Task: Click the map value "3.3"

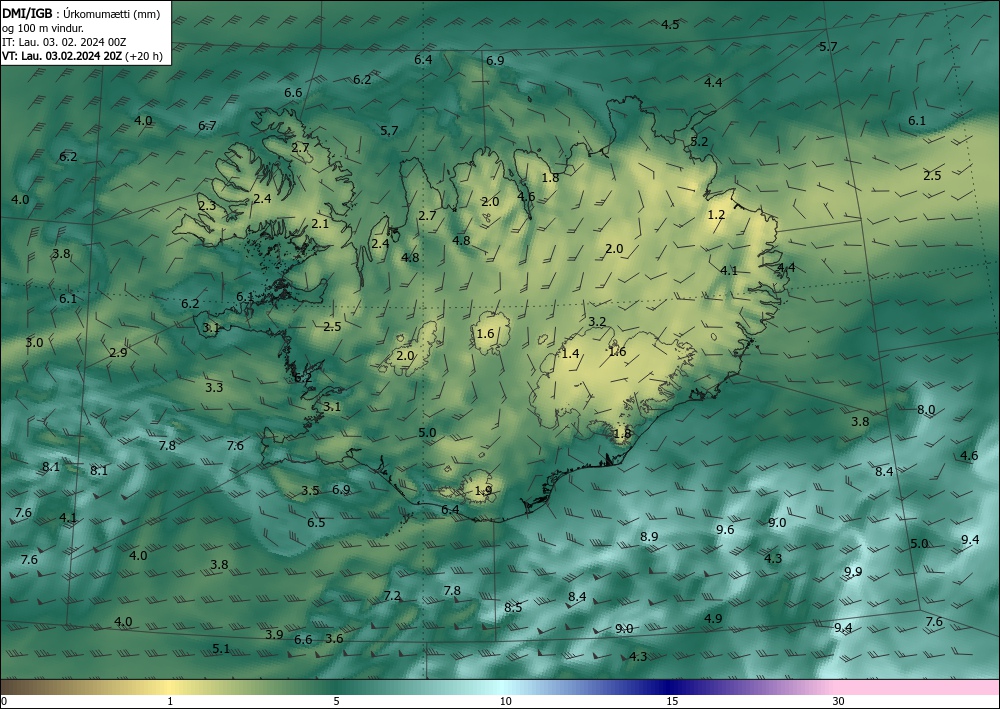Action: pos(214,387)
